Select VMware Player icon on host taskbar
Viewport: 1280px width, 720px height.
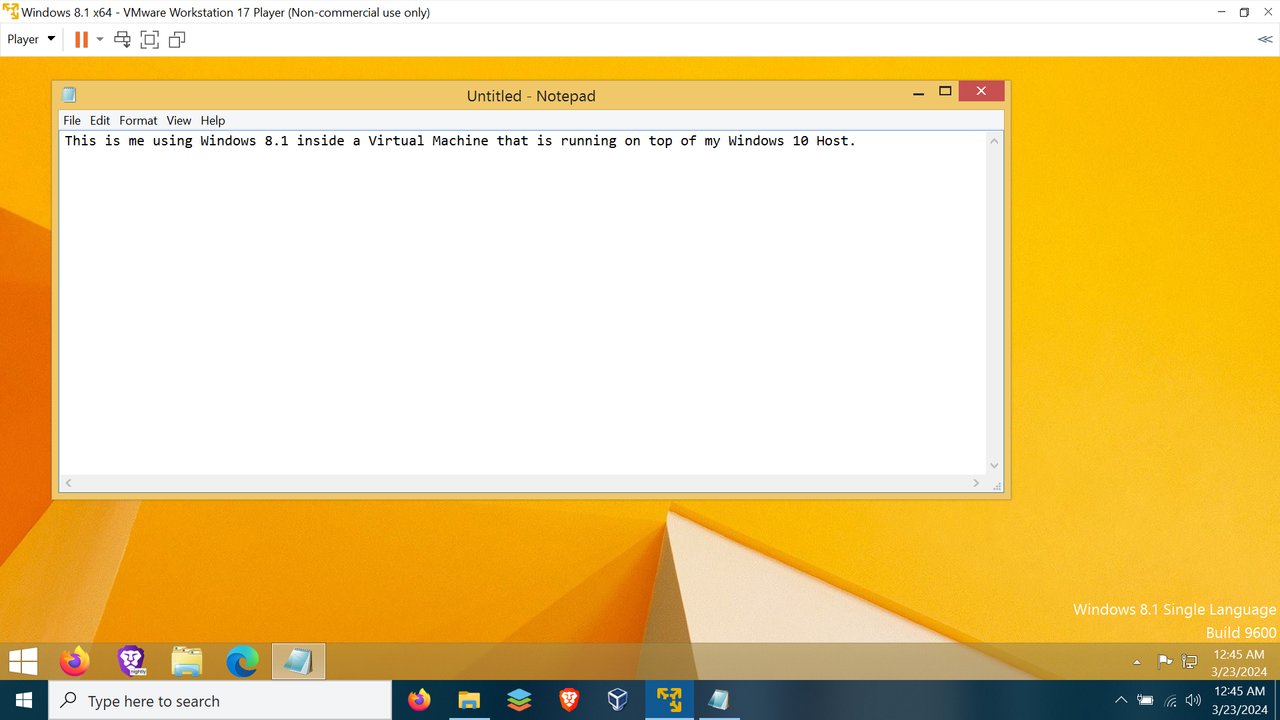pos(669,701)
